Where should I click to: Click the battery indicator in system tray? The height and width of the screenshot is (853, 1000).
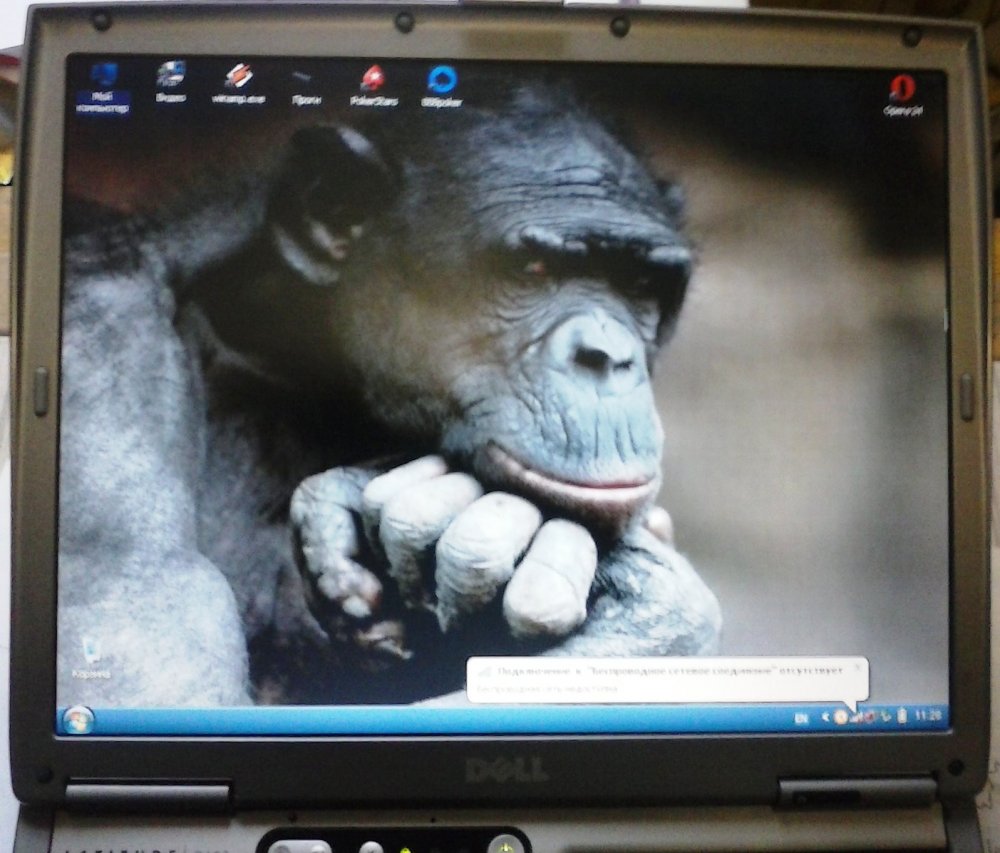click(902, 716)
